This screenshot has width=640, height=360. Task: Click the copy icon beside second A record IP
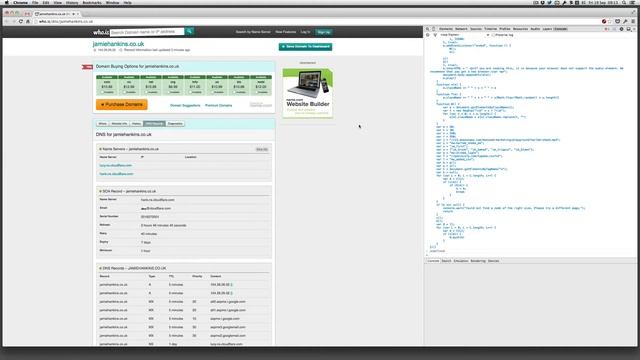point(231,293)
